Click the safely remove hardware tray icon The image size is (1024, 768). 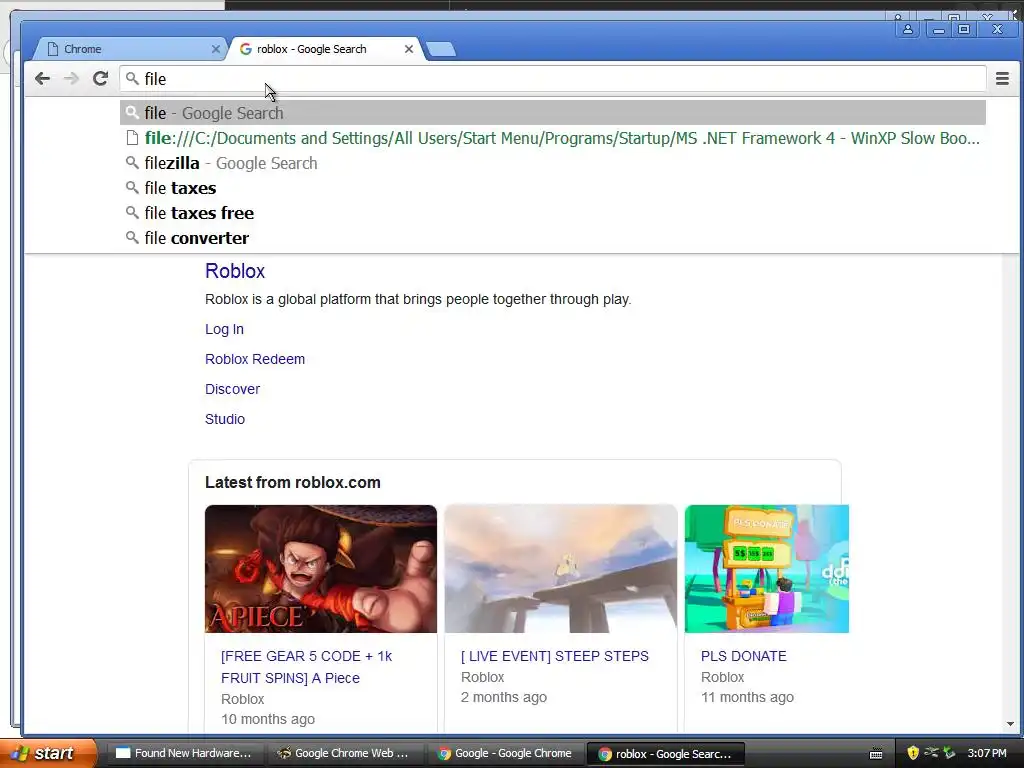click(950, 753)
